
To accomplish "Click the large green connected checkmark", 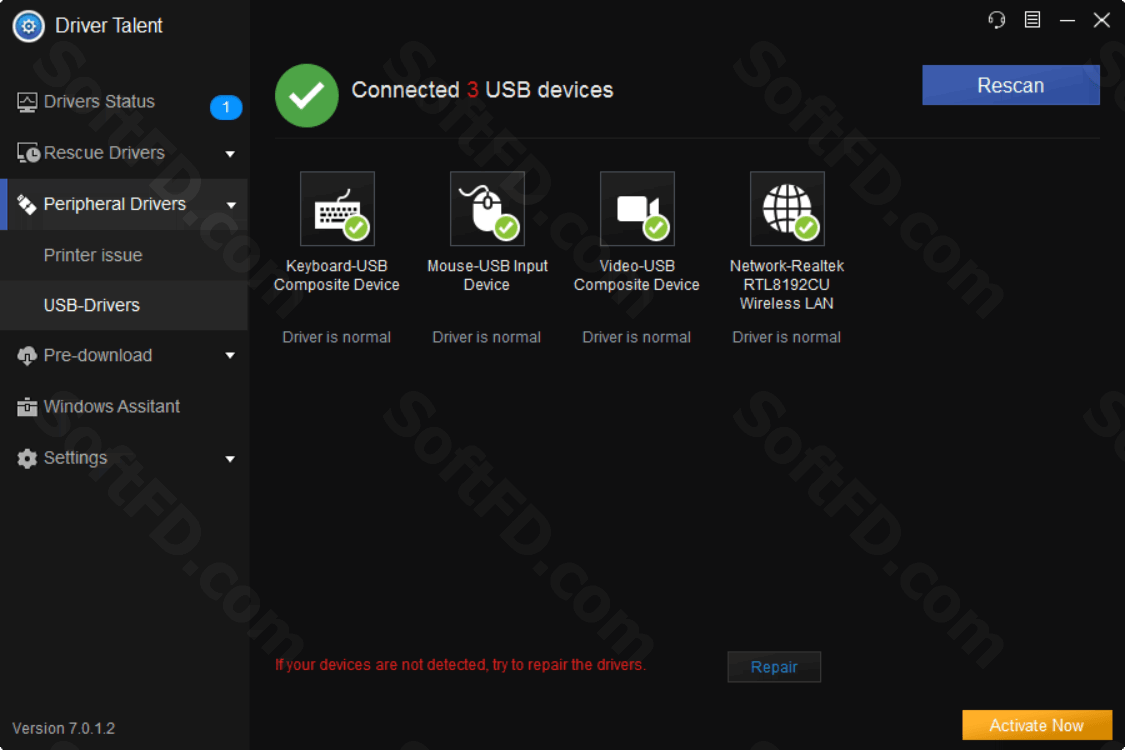I will click(306, 95).
